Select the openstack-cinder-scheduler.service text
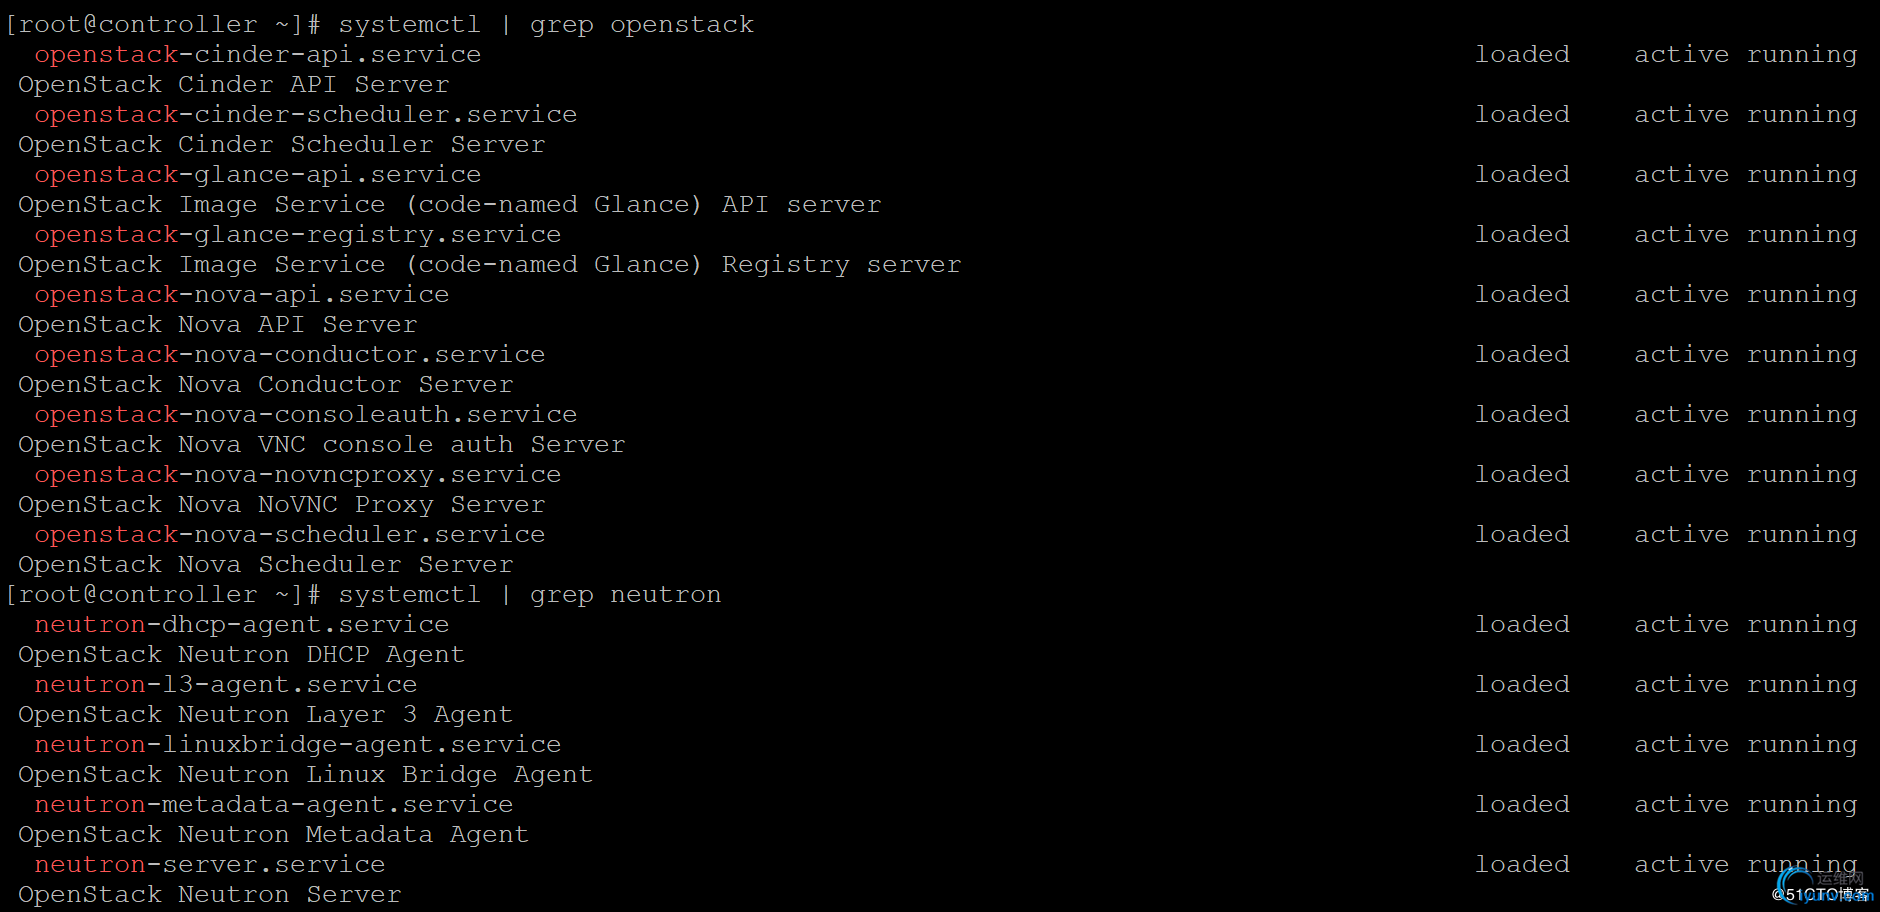Image resolution: width=1880 pixels, height=912 pixels. pos(306,115)
